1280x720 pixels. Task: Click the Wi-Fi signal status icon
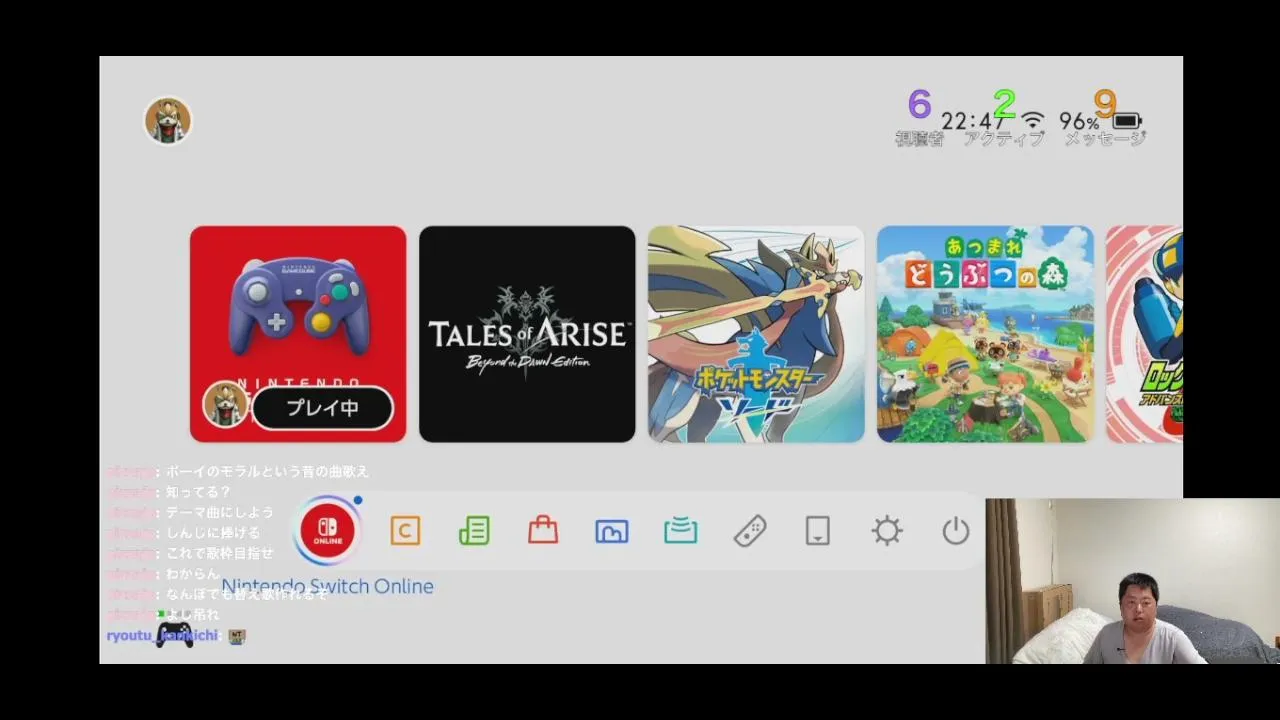pyautogui.click(x=1032, y=122)
